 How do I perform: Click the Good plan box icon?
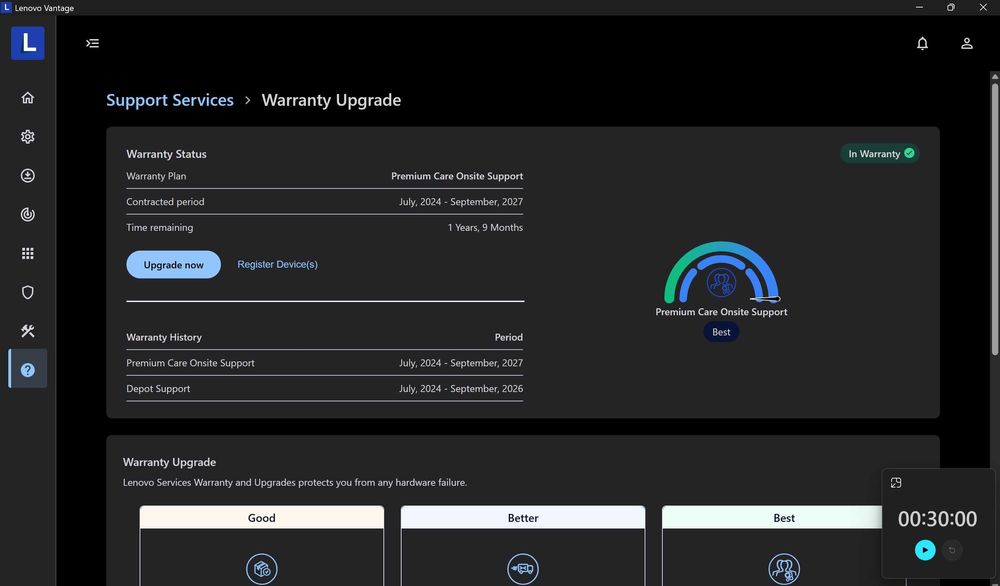[x=261, y=569]
